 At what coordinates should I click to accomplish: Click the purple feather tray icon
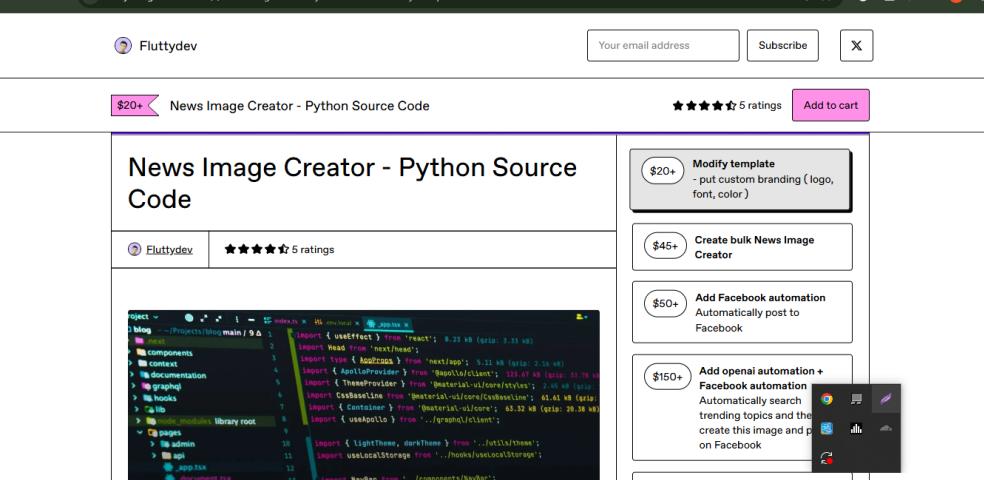click(x=884, y=398)
